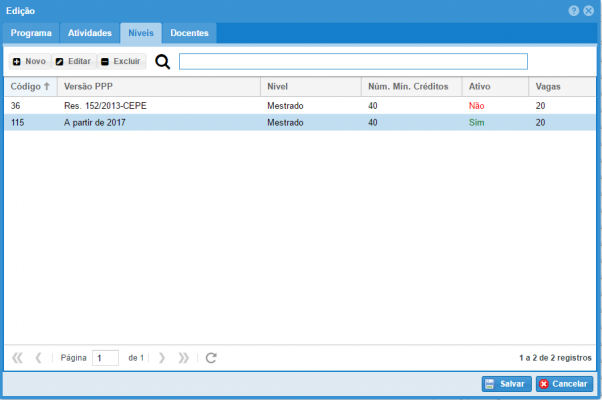Viewport: 602px width, 400px height.
Task: Click the Excluir button to delete
Action: 120,62
